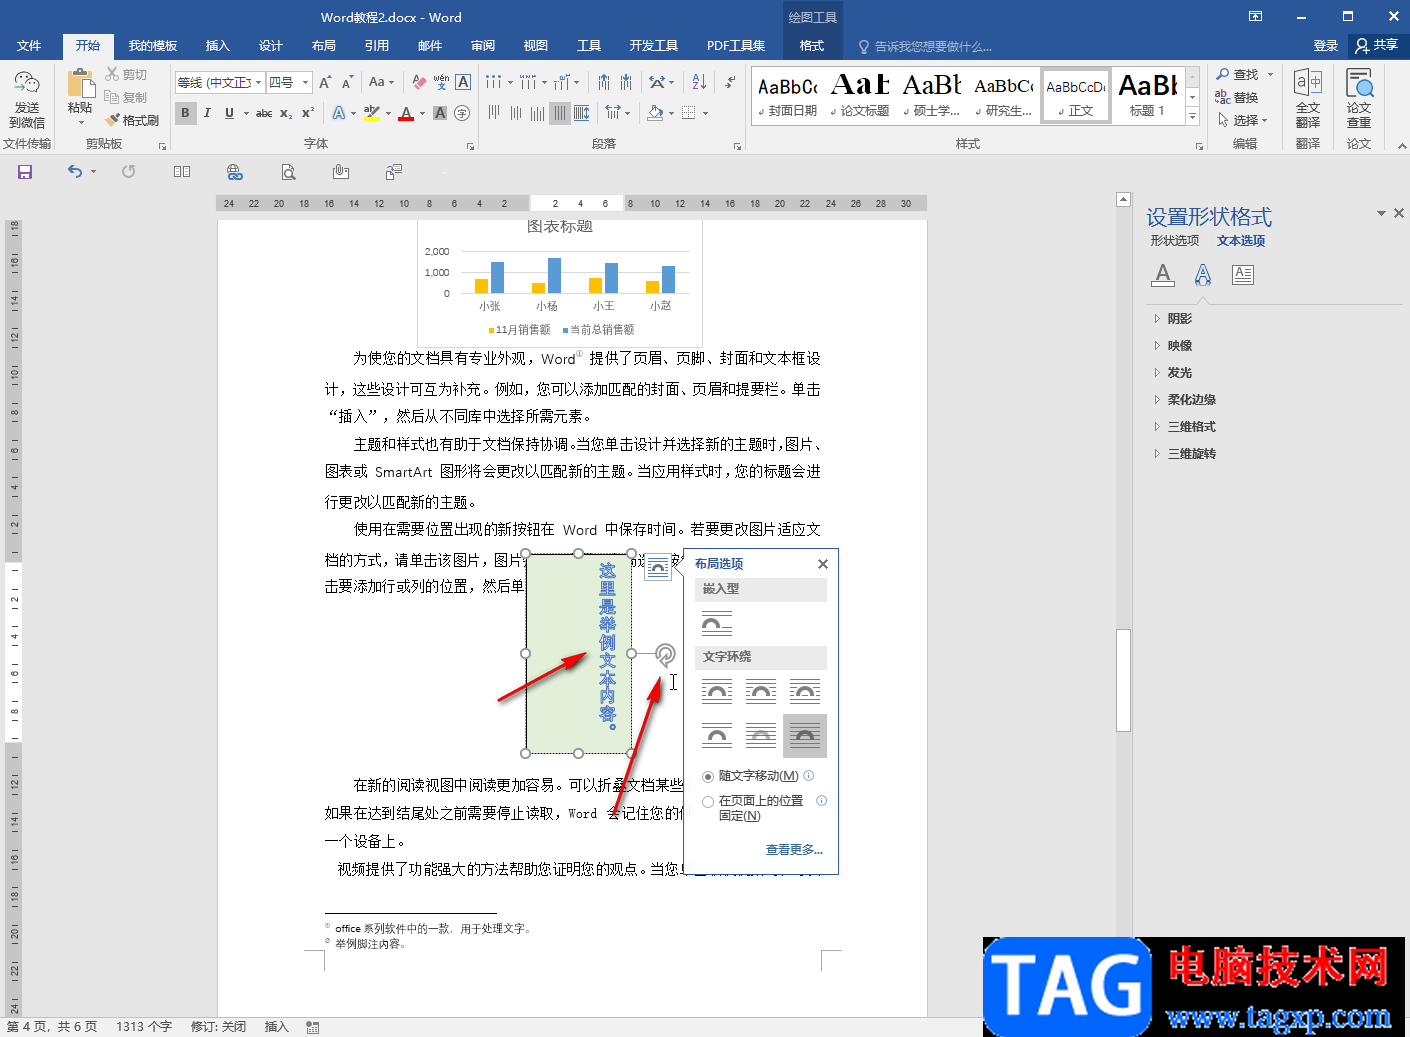Decrease font size with shrink icon
This screenshot has height=1037, width=1410.
[x=347, y=82]
